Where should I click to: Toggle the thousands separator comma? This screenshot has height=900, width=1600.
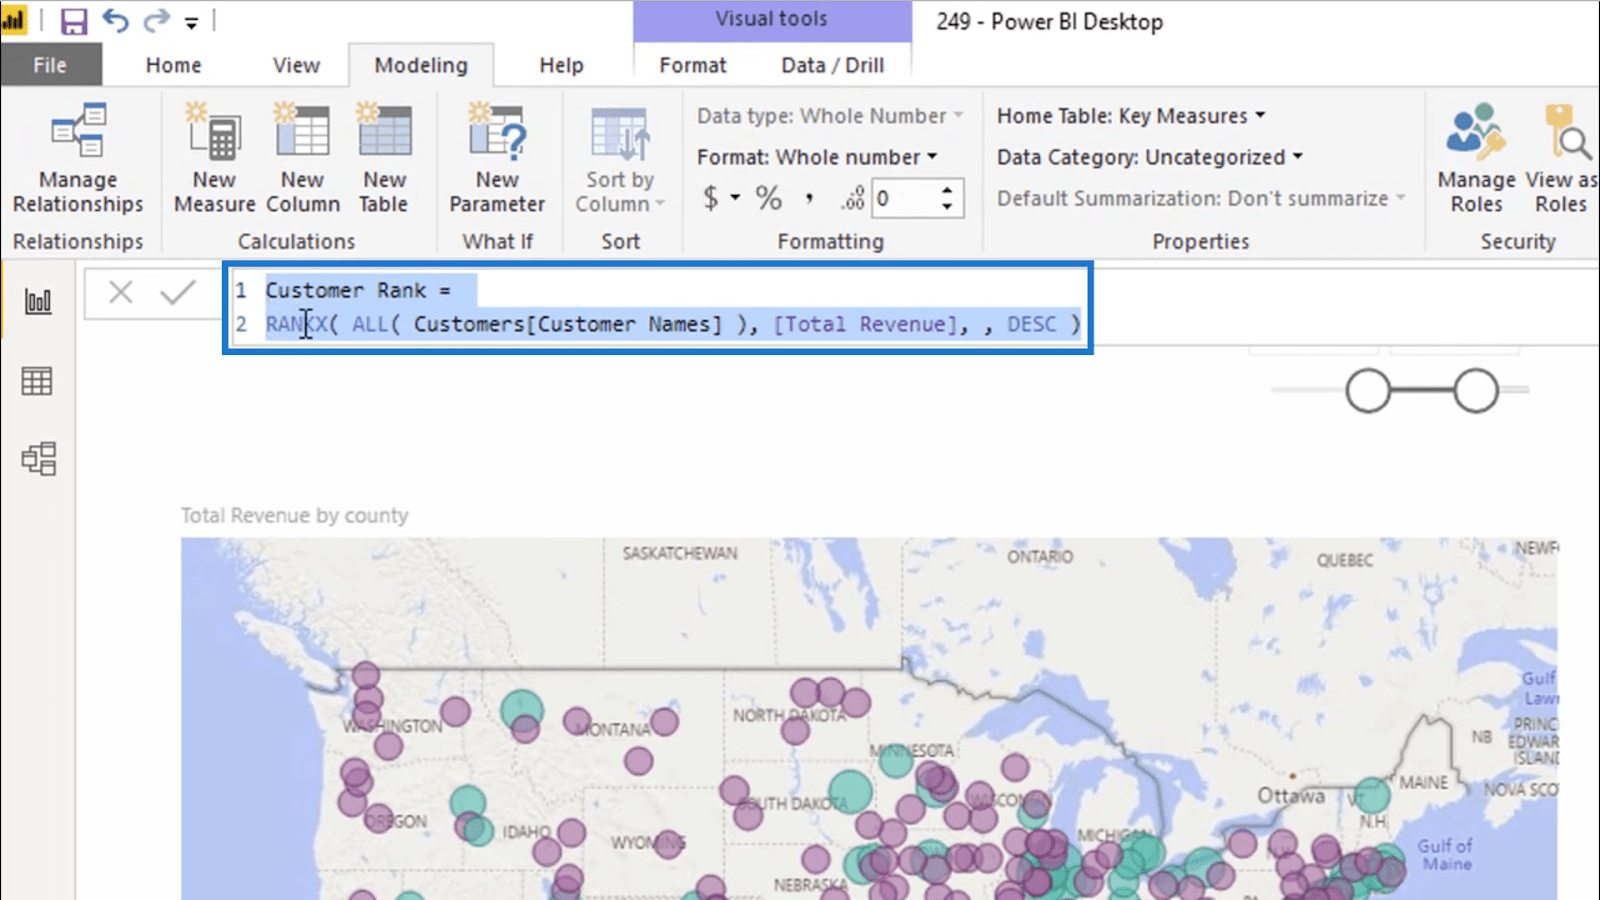(x=809, y=199)
